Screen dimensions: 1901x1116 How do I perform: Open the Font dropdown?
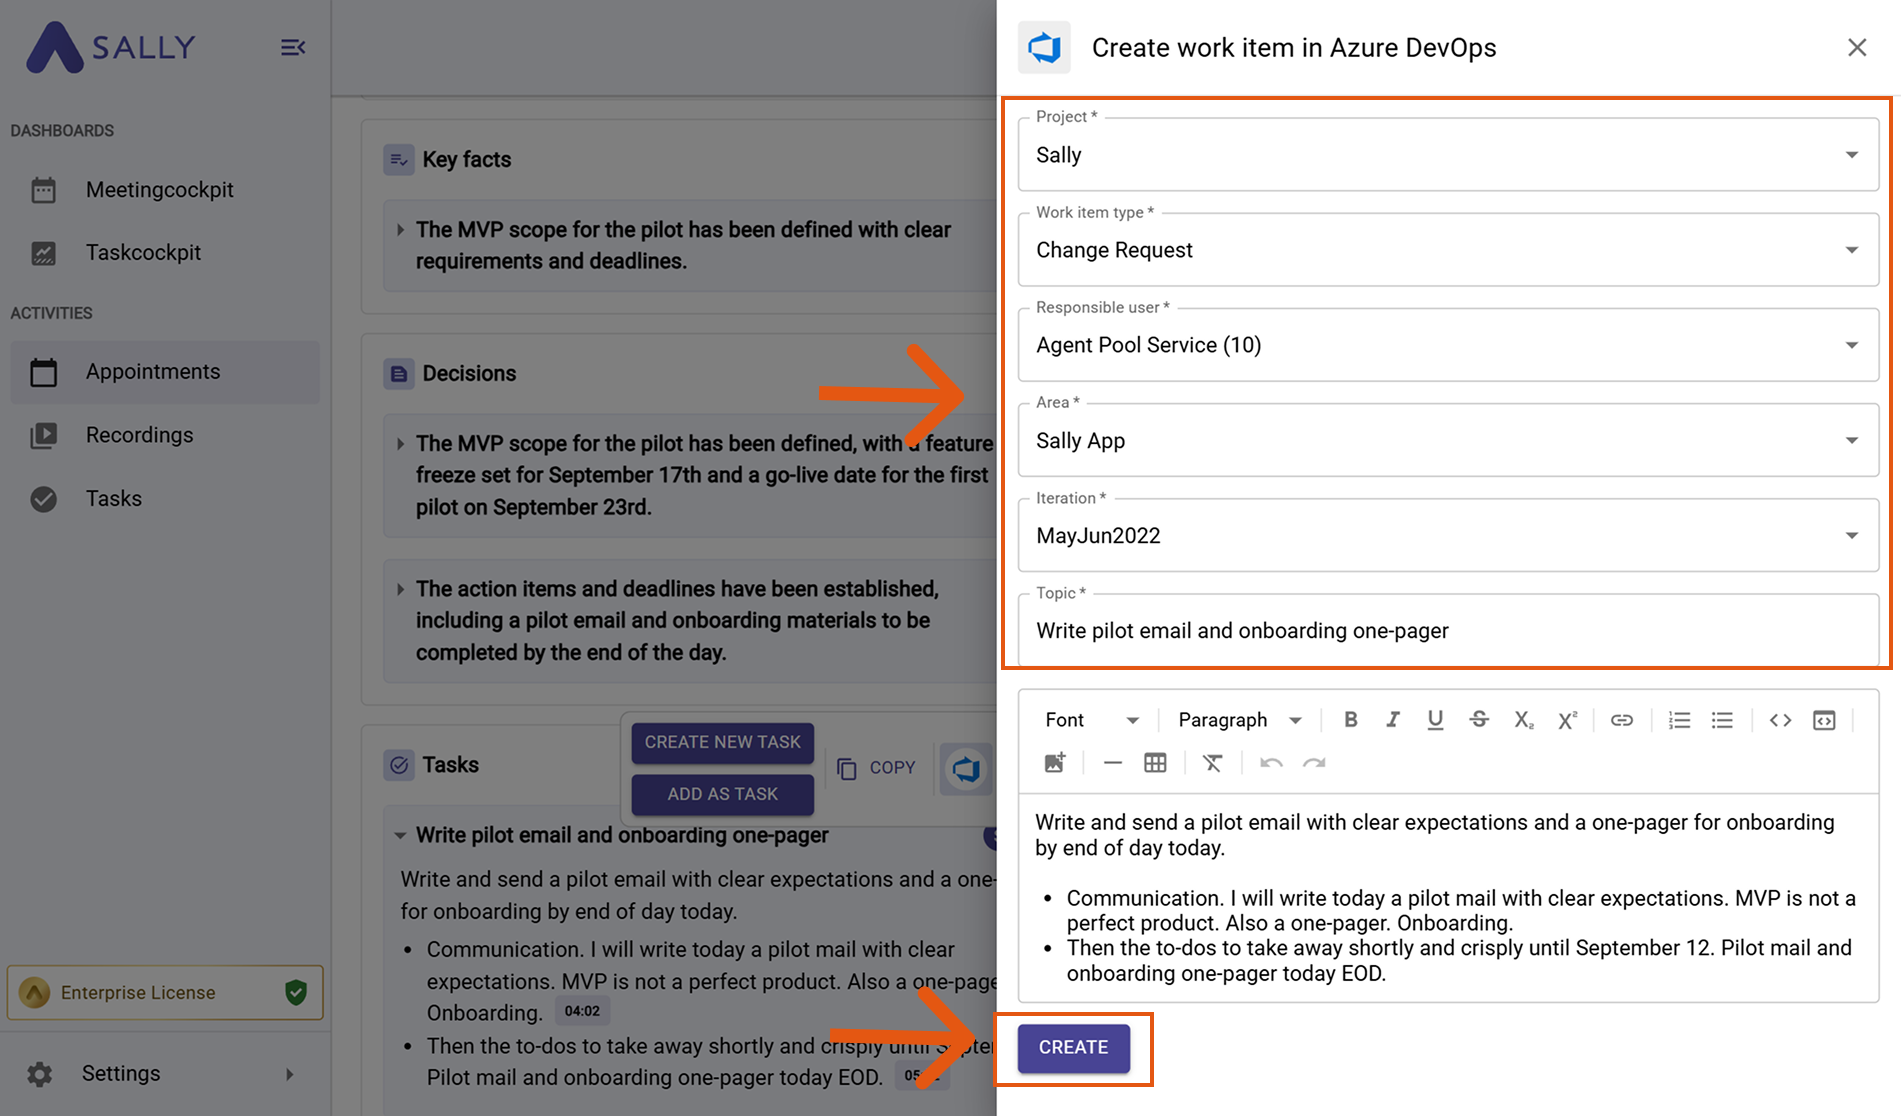pyautogui.click(x=1092, y=720)
